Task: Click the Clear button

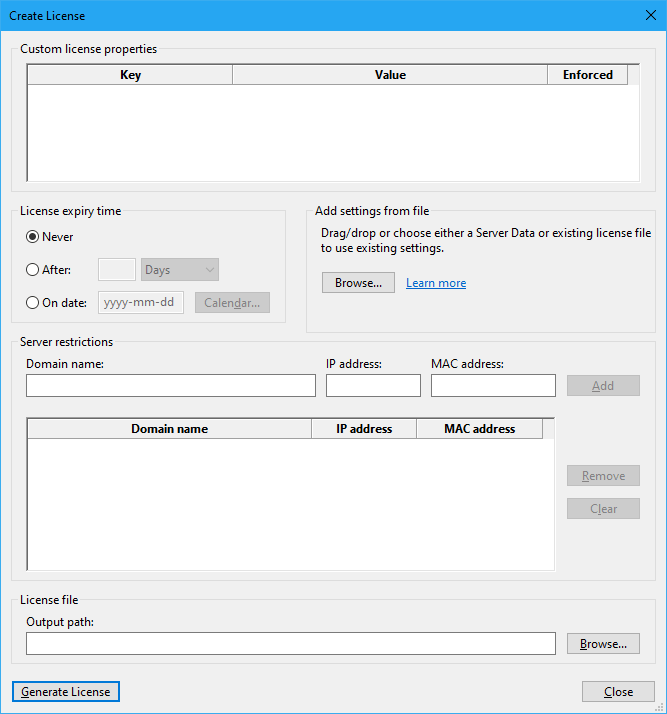Action: tap(603, 509)
